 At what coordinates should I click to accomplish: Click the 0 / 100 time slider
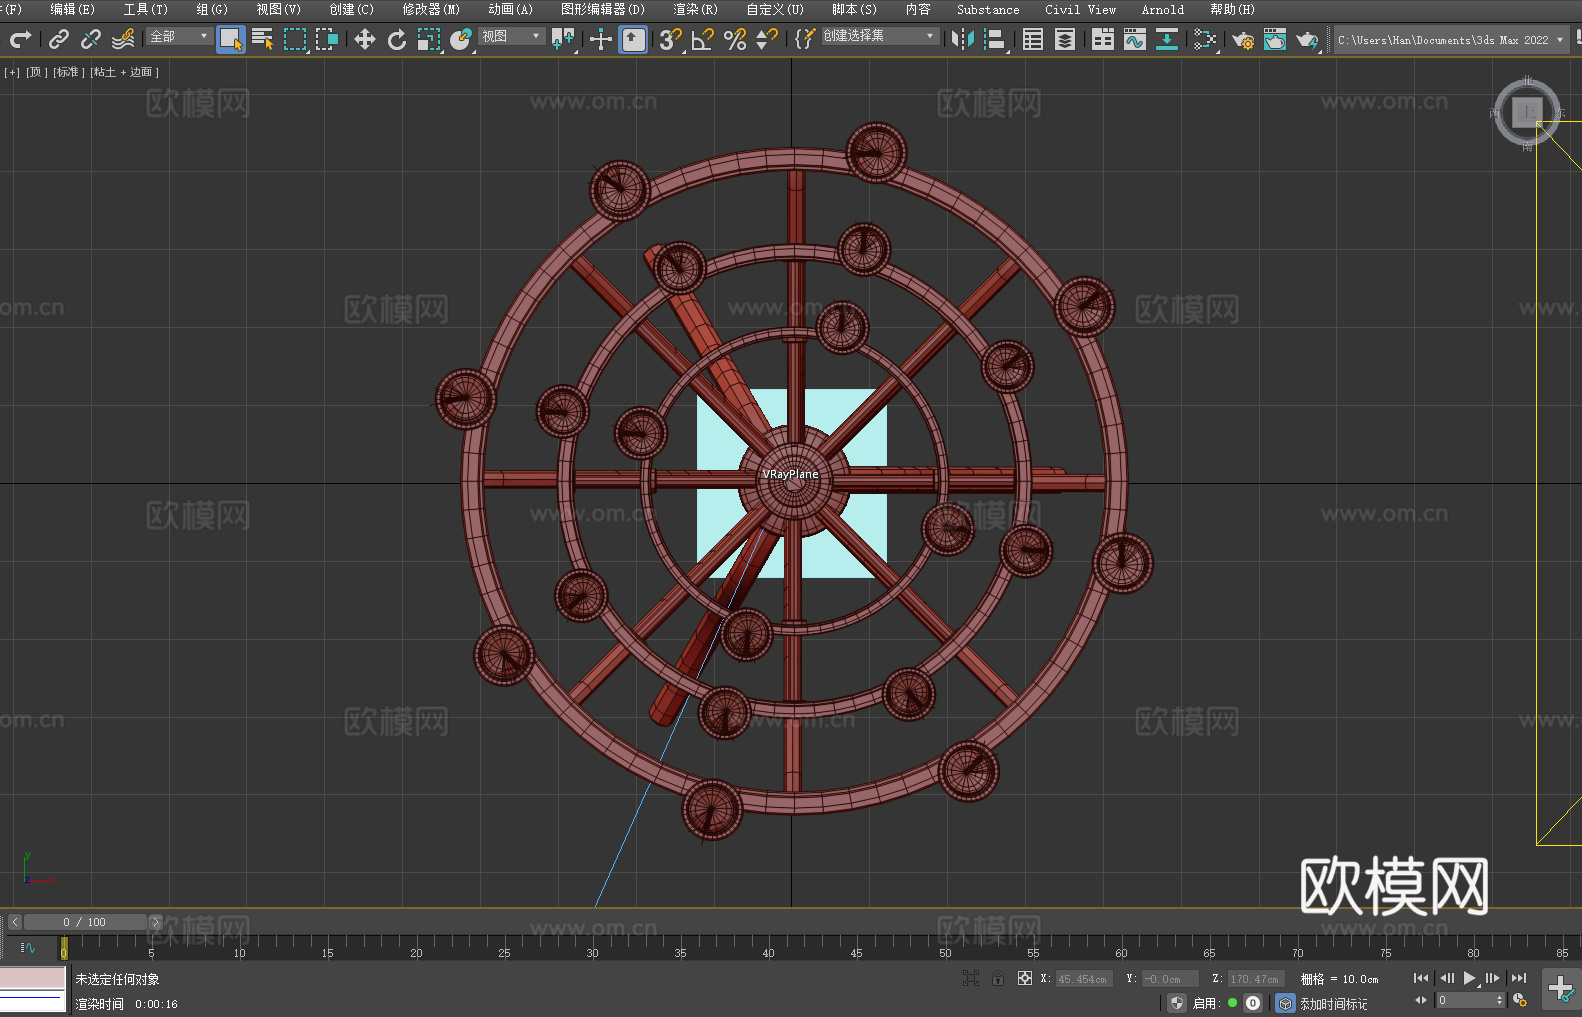click(x=85, y=922)
